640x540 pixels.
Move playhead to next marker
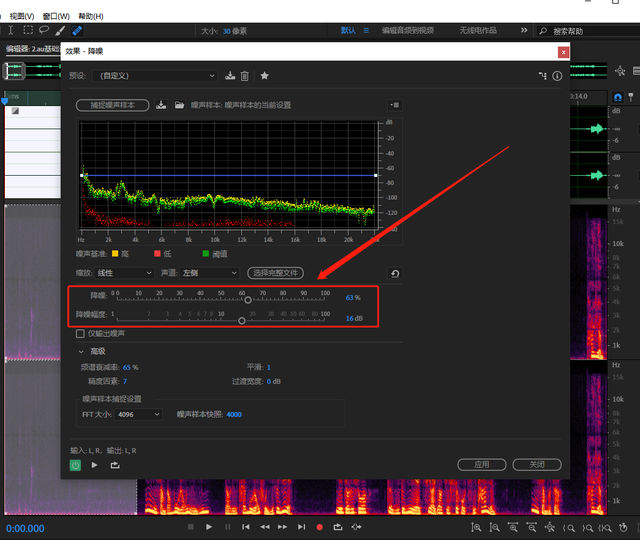click(301, 527)
